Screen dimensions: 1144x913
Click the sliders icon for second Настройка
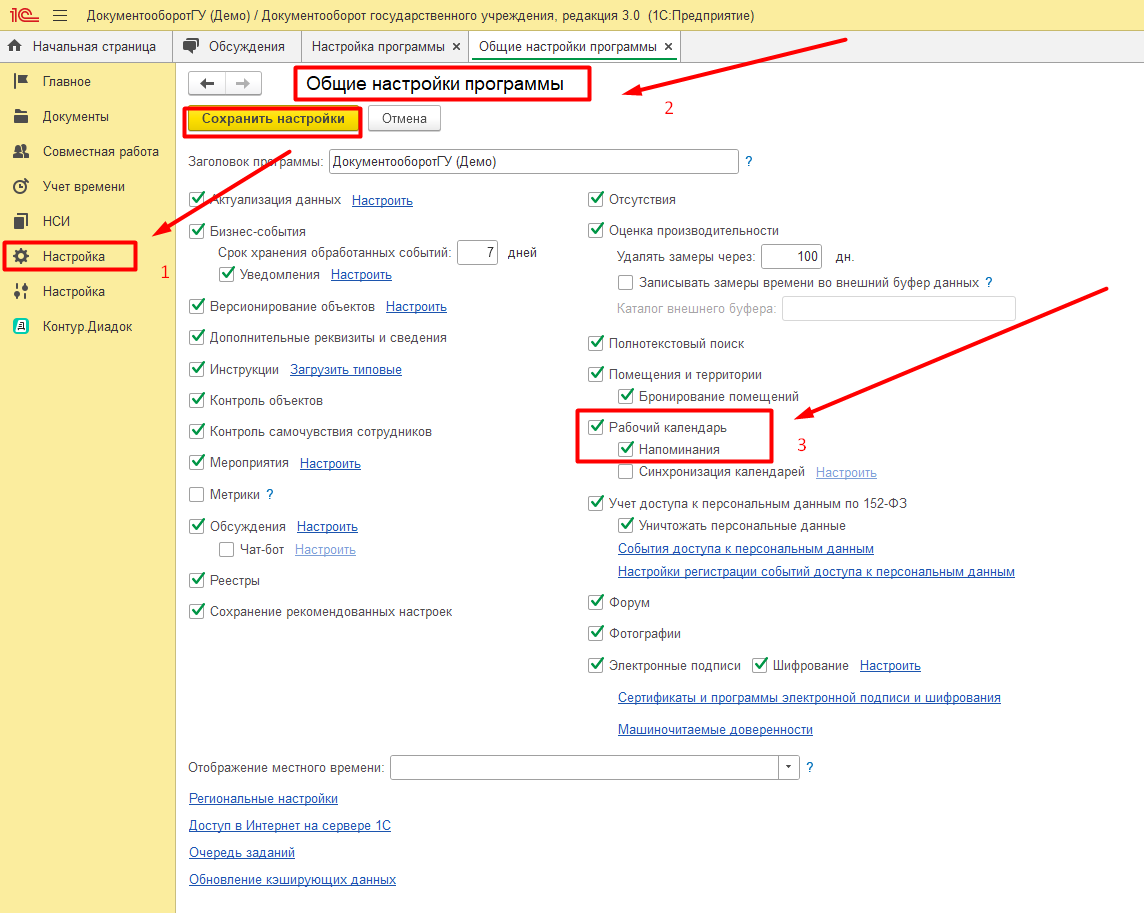click(21, 291)
